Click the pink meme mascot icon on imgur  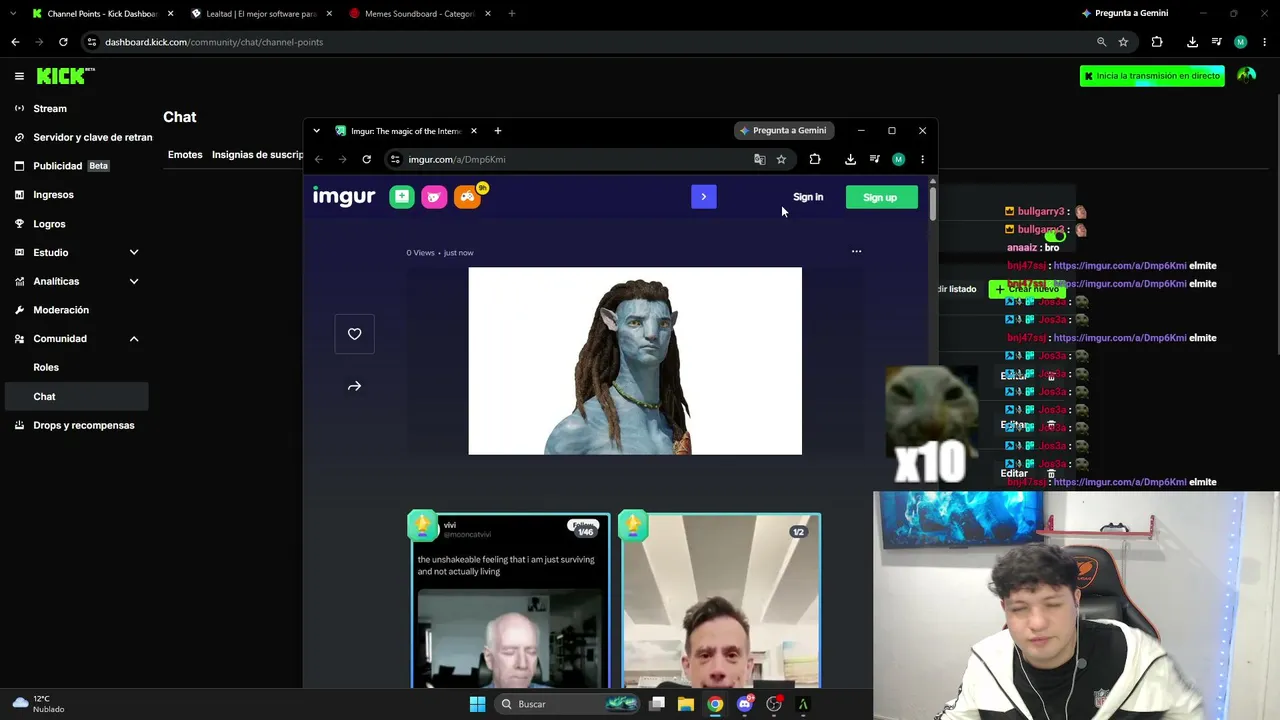tap(434, 197)
